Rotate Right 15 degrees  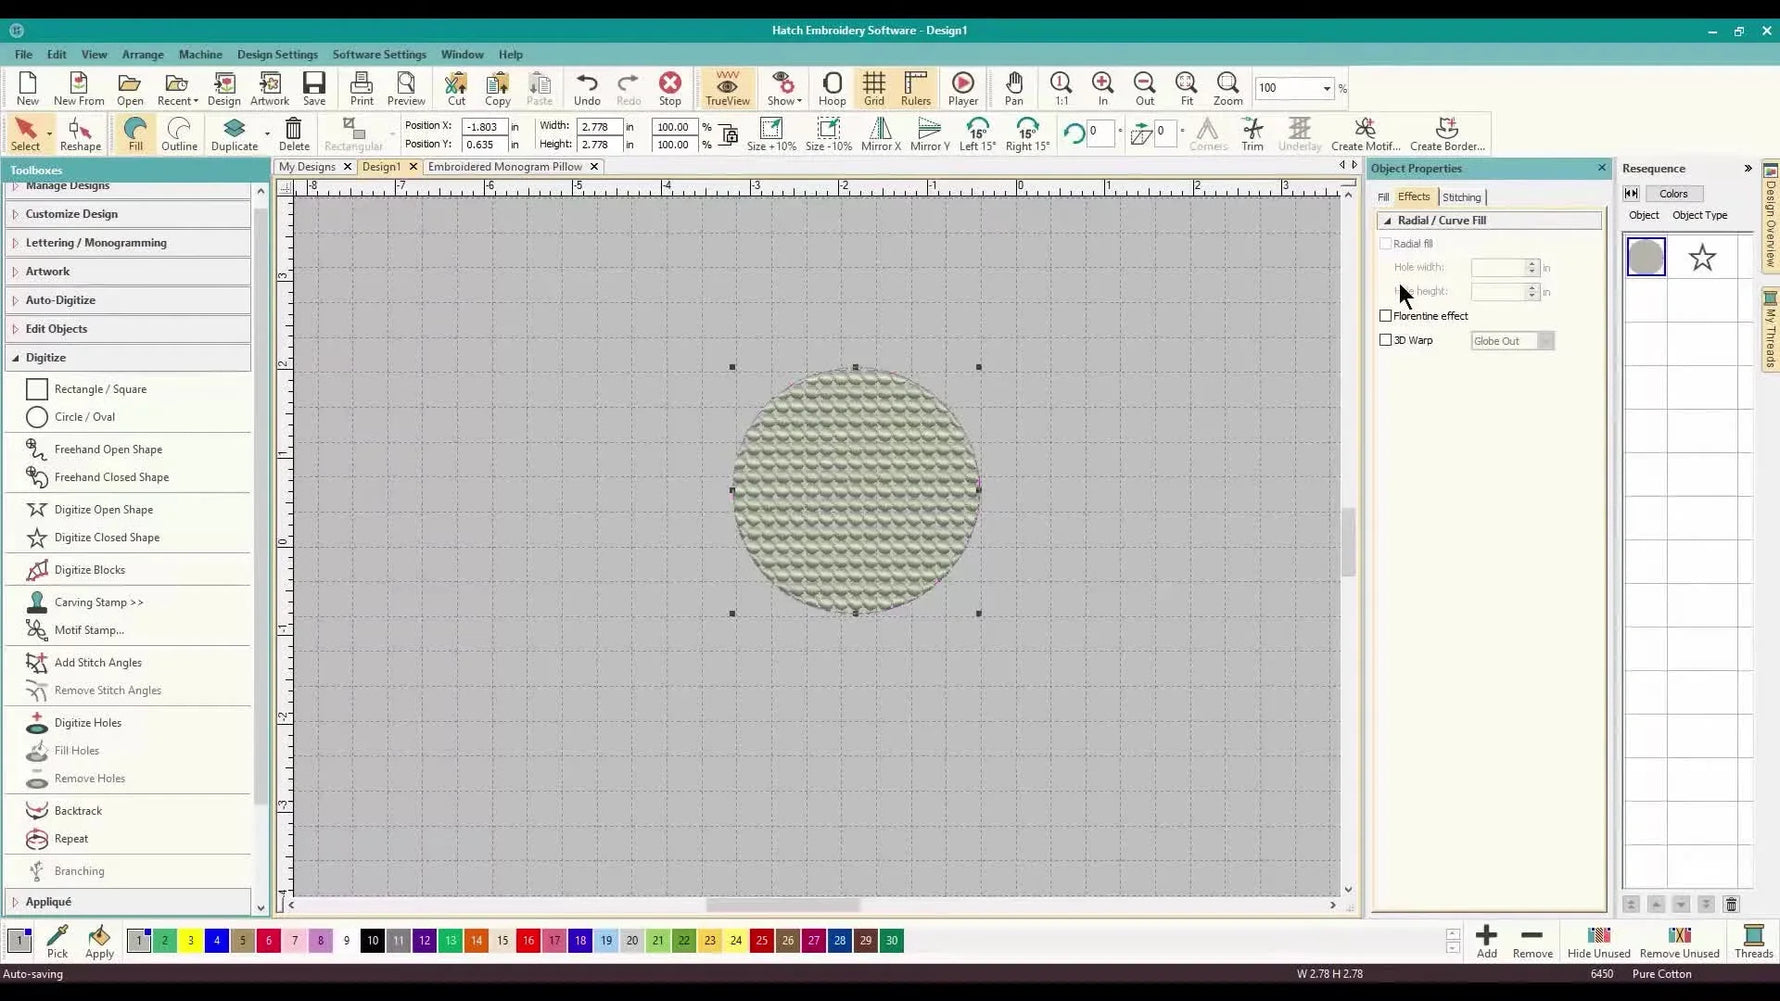click(x=1027, y=134)
